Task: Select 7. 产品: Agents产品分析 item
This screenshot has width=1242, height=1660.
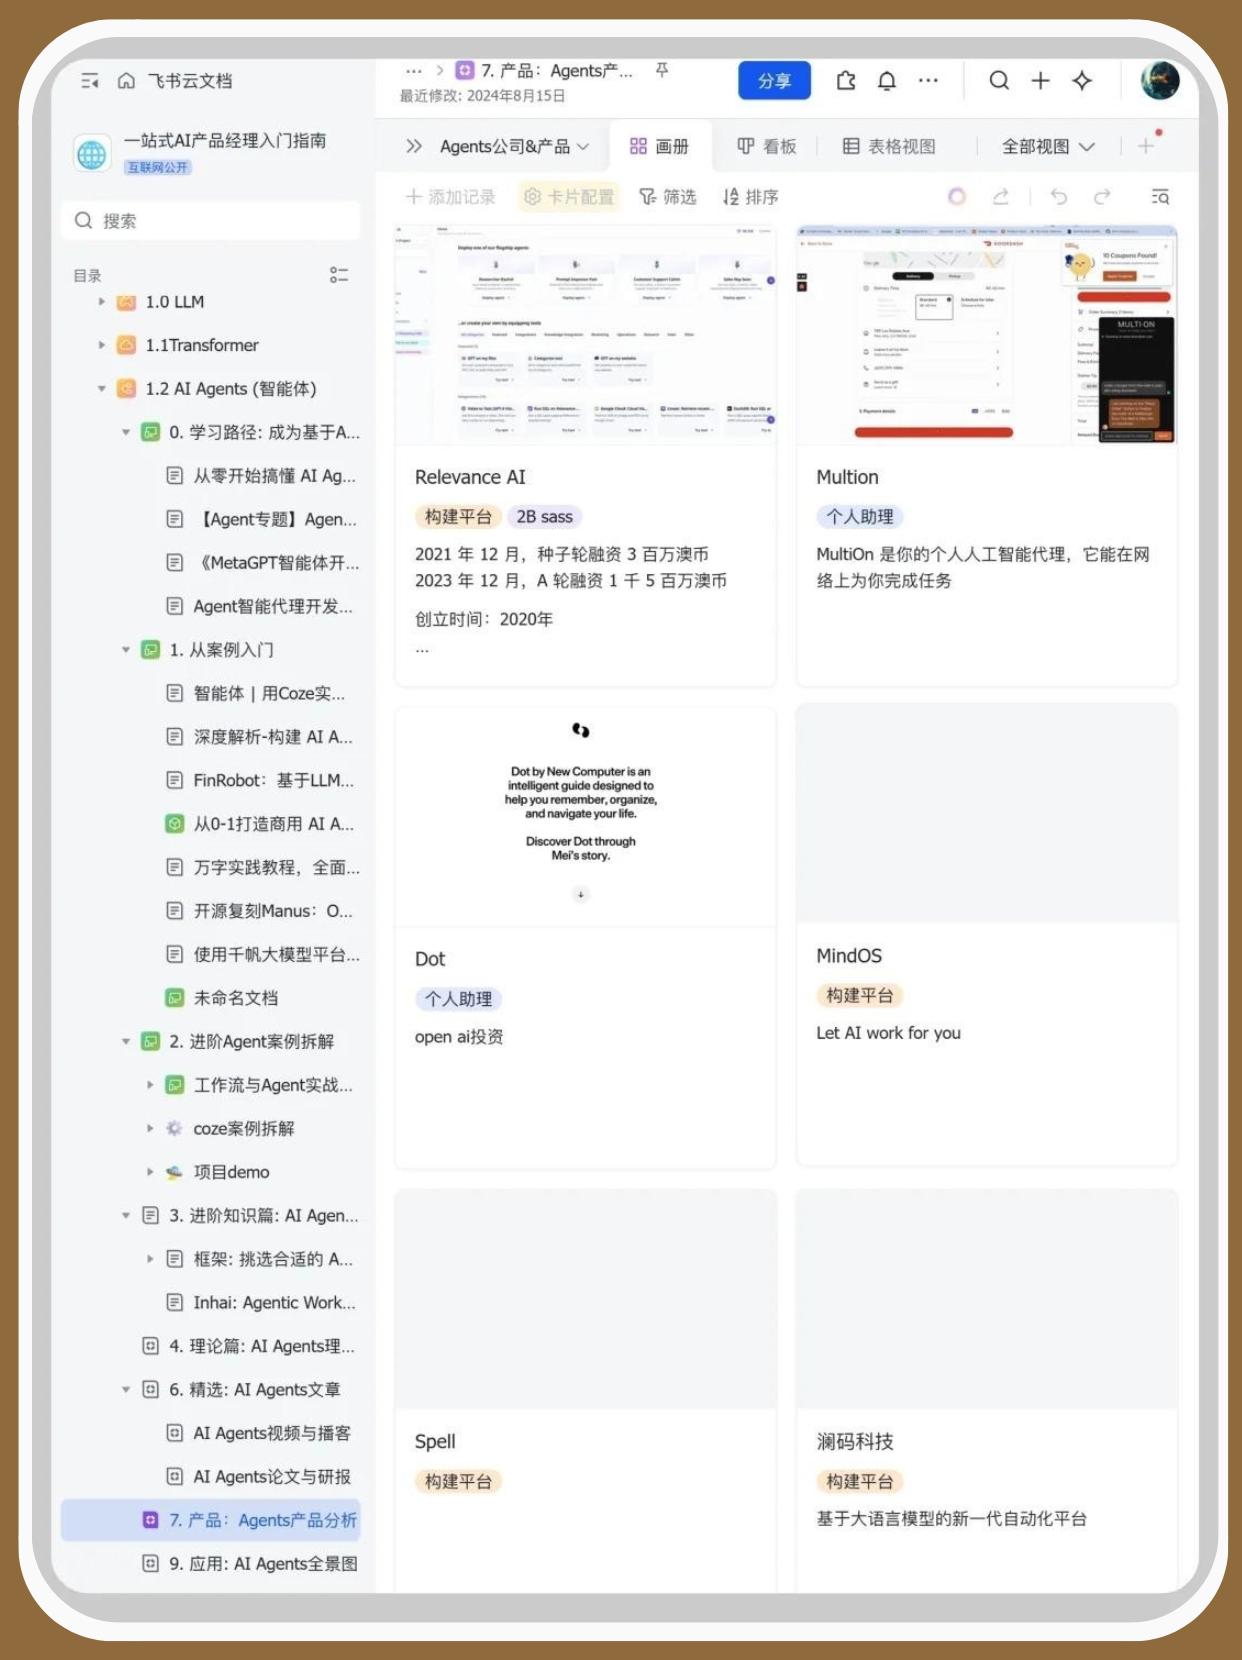Action: (211, 1520)
